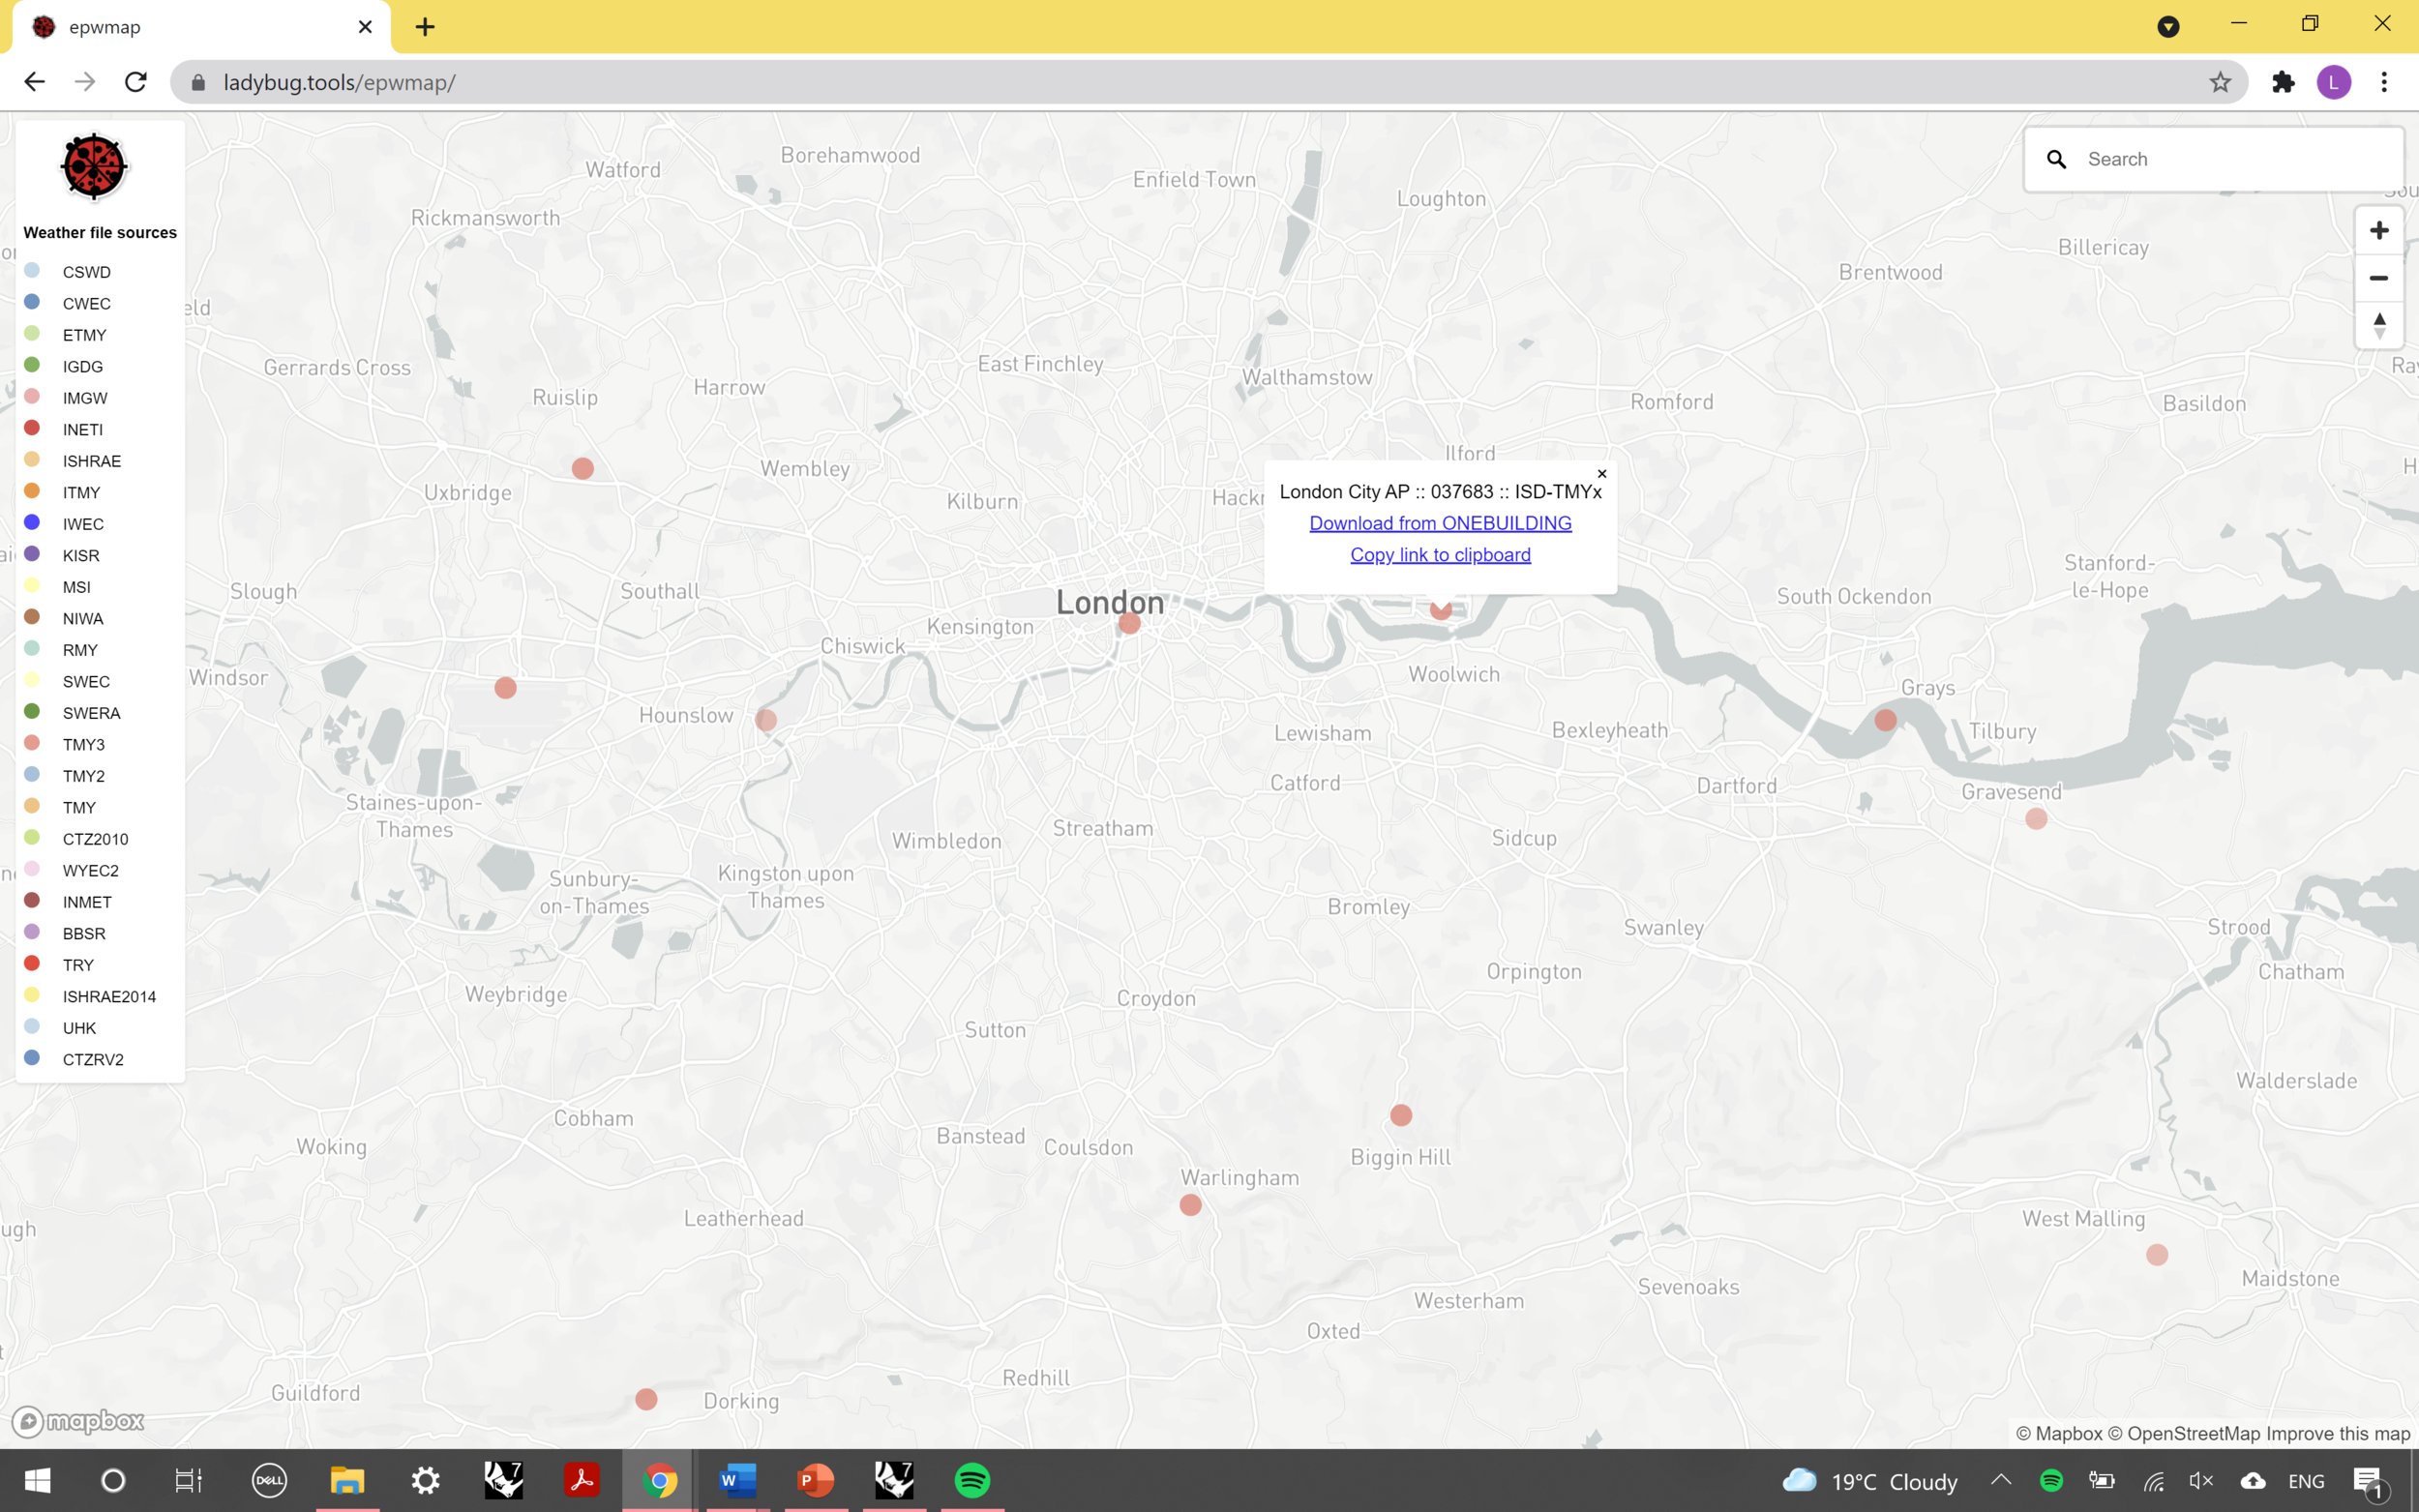Click inside the Search input field

point(2200,159)
